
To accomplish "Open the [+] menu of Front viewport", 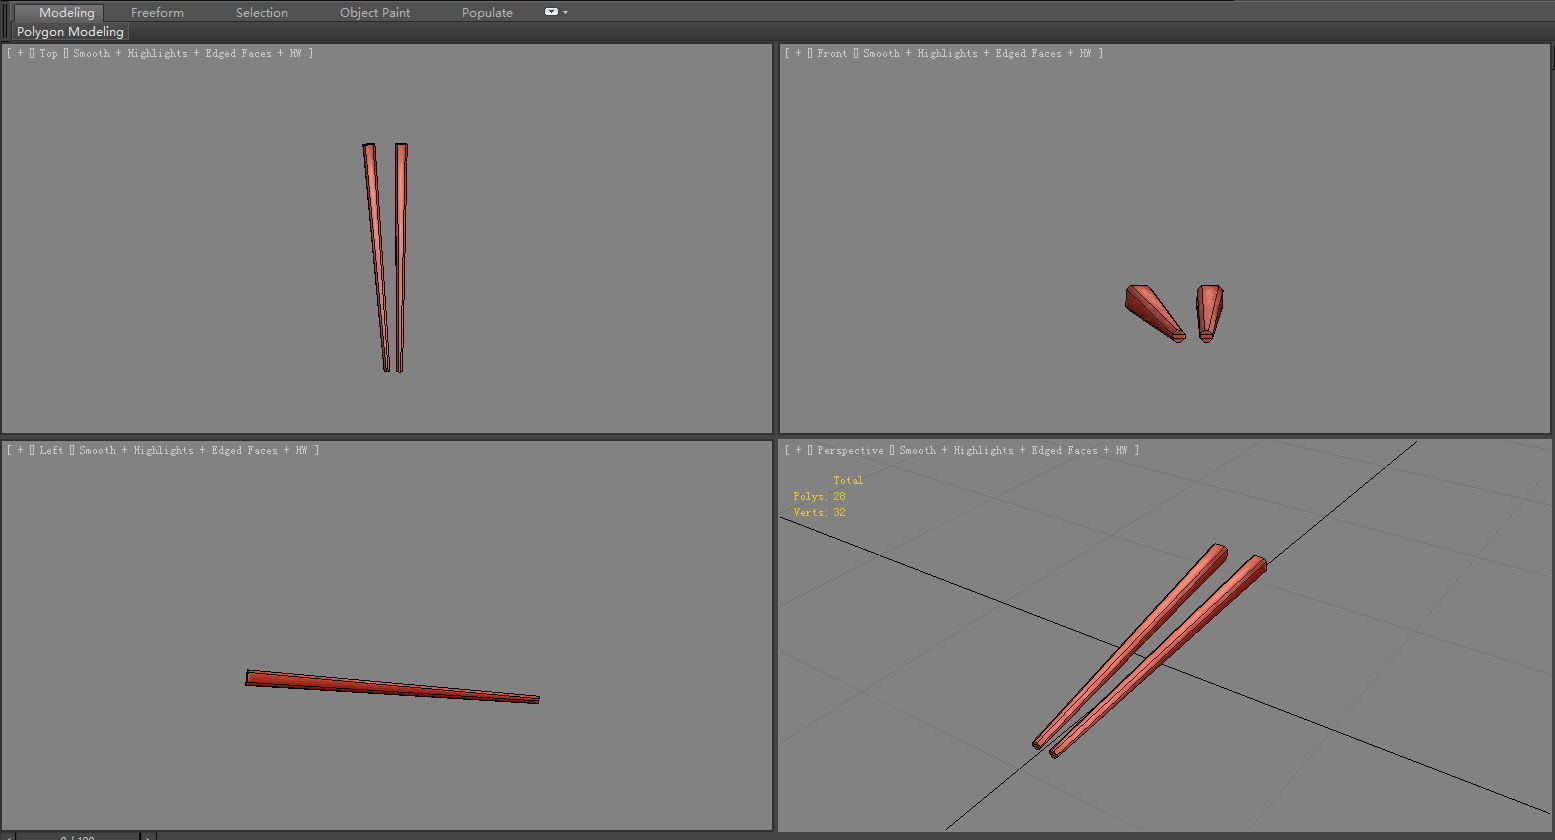I will [x=798, y=53].
